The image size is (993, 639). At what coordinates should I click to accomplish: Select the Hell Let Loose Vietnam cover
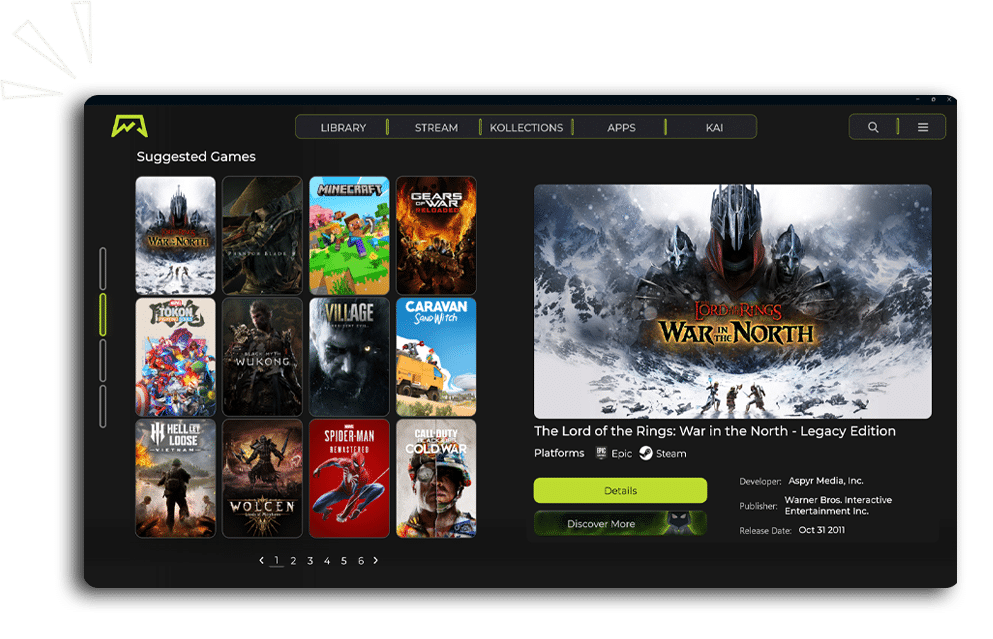(175, 478)
